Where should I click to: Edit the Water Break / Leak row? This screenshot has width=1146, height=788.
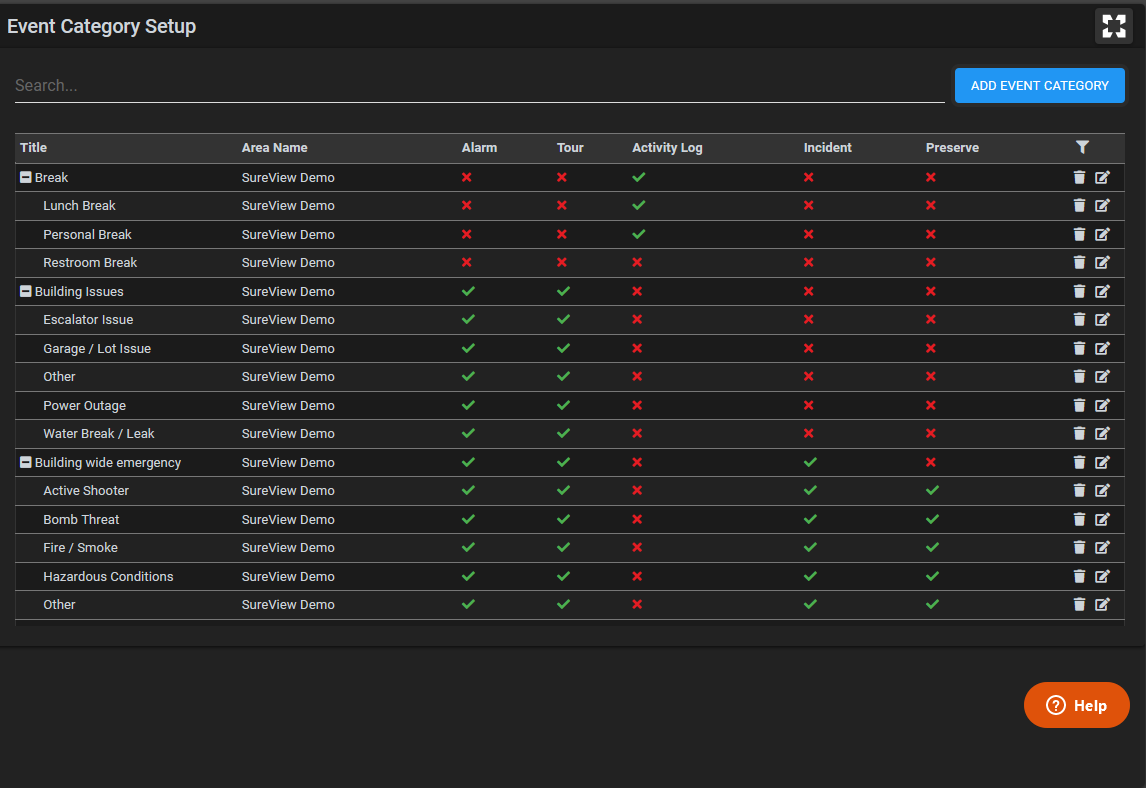[1102, 433]
